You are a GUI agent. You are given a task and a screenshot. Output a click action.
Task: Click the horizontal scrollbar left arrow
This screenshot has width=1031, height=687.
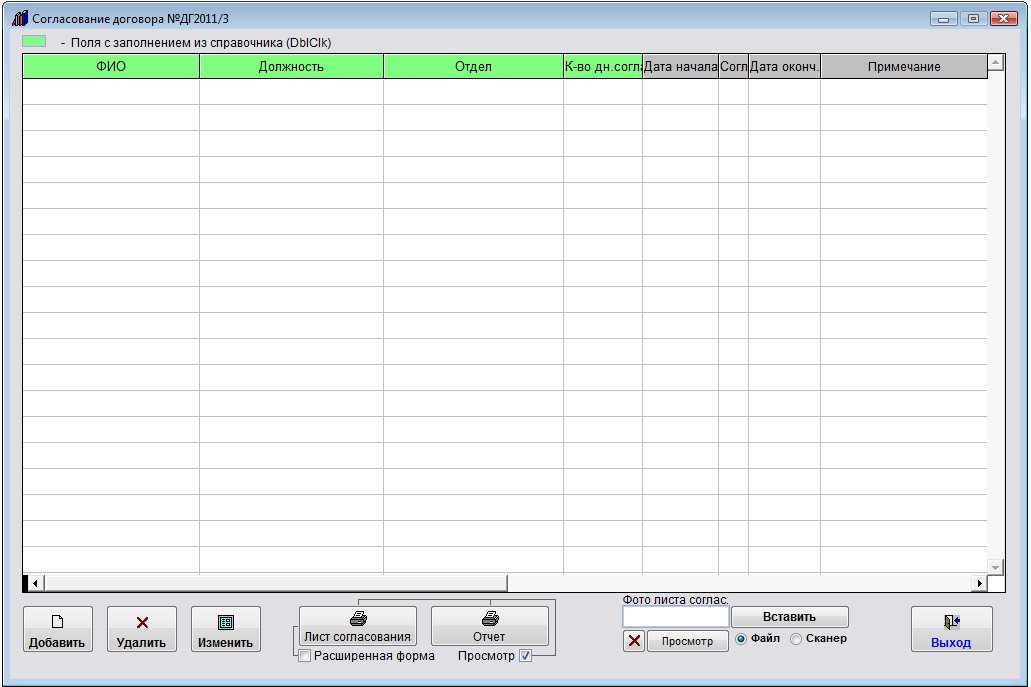point(35,583)
